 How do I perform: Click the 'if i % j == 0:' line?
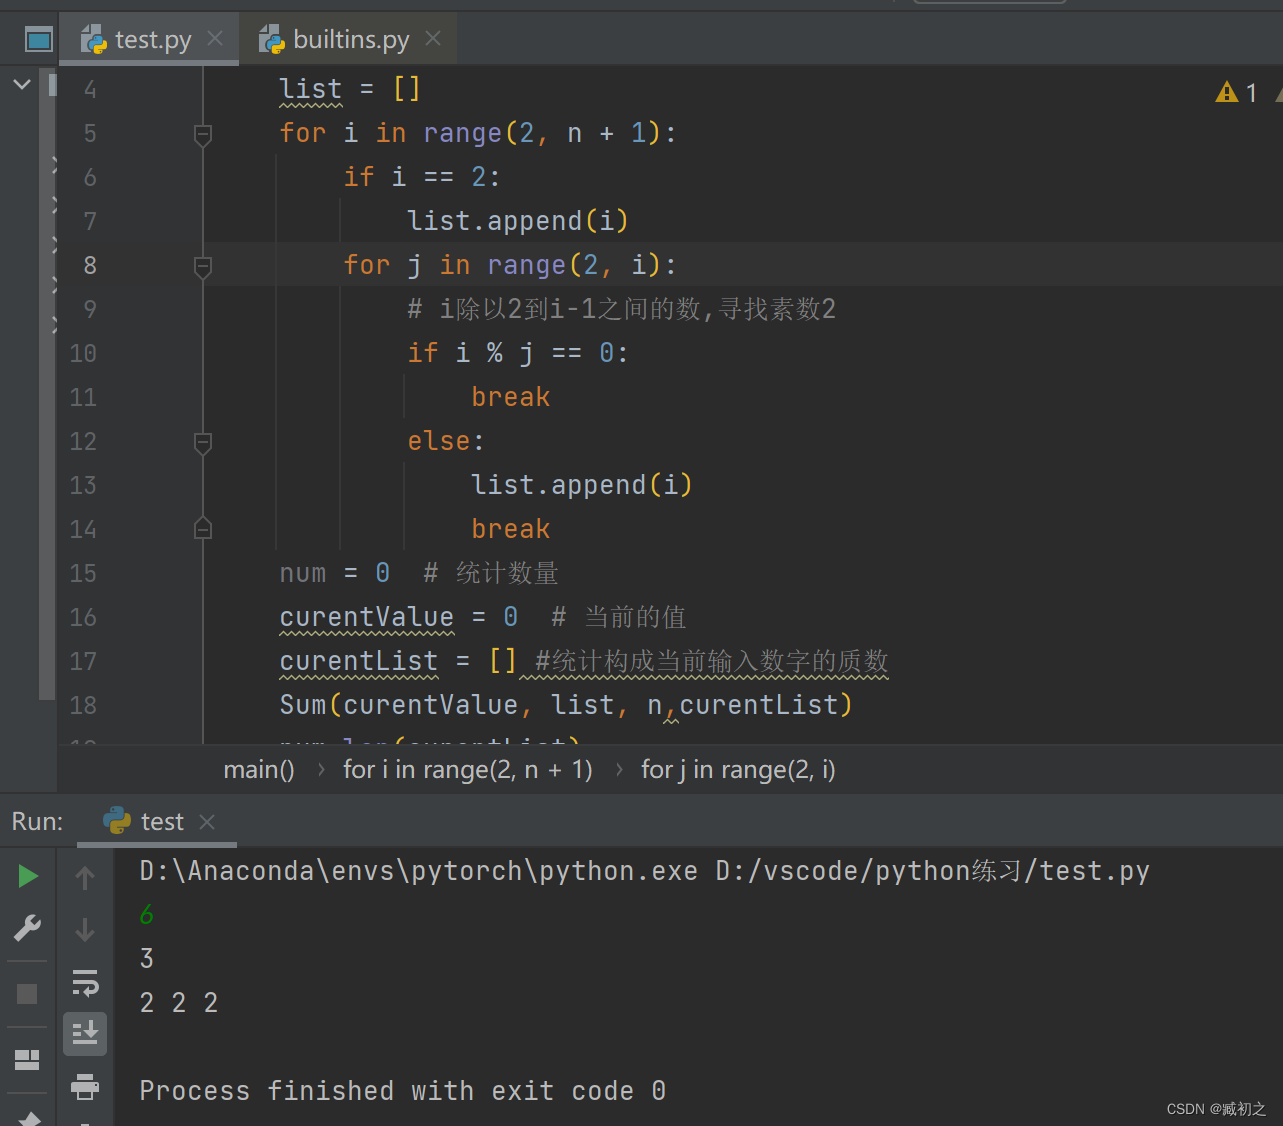[x=518, y=353]
